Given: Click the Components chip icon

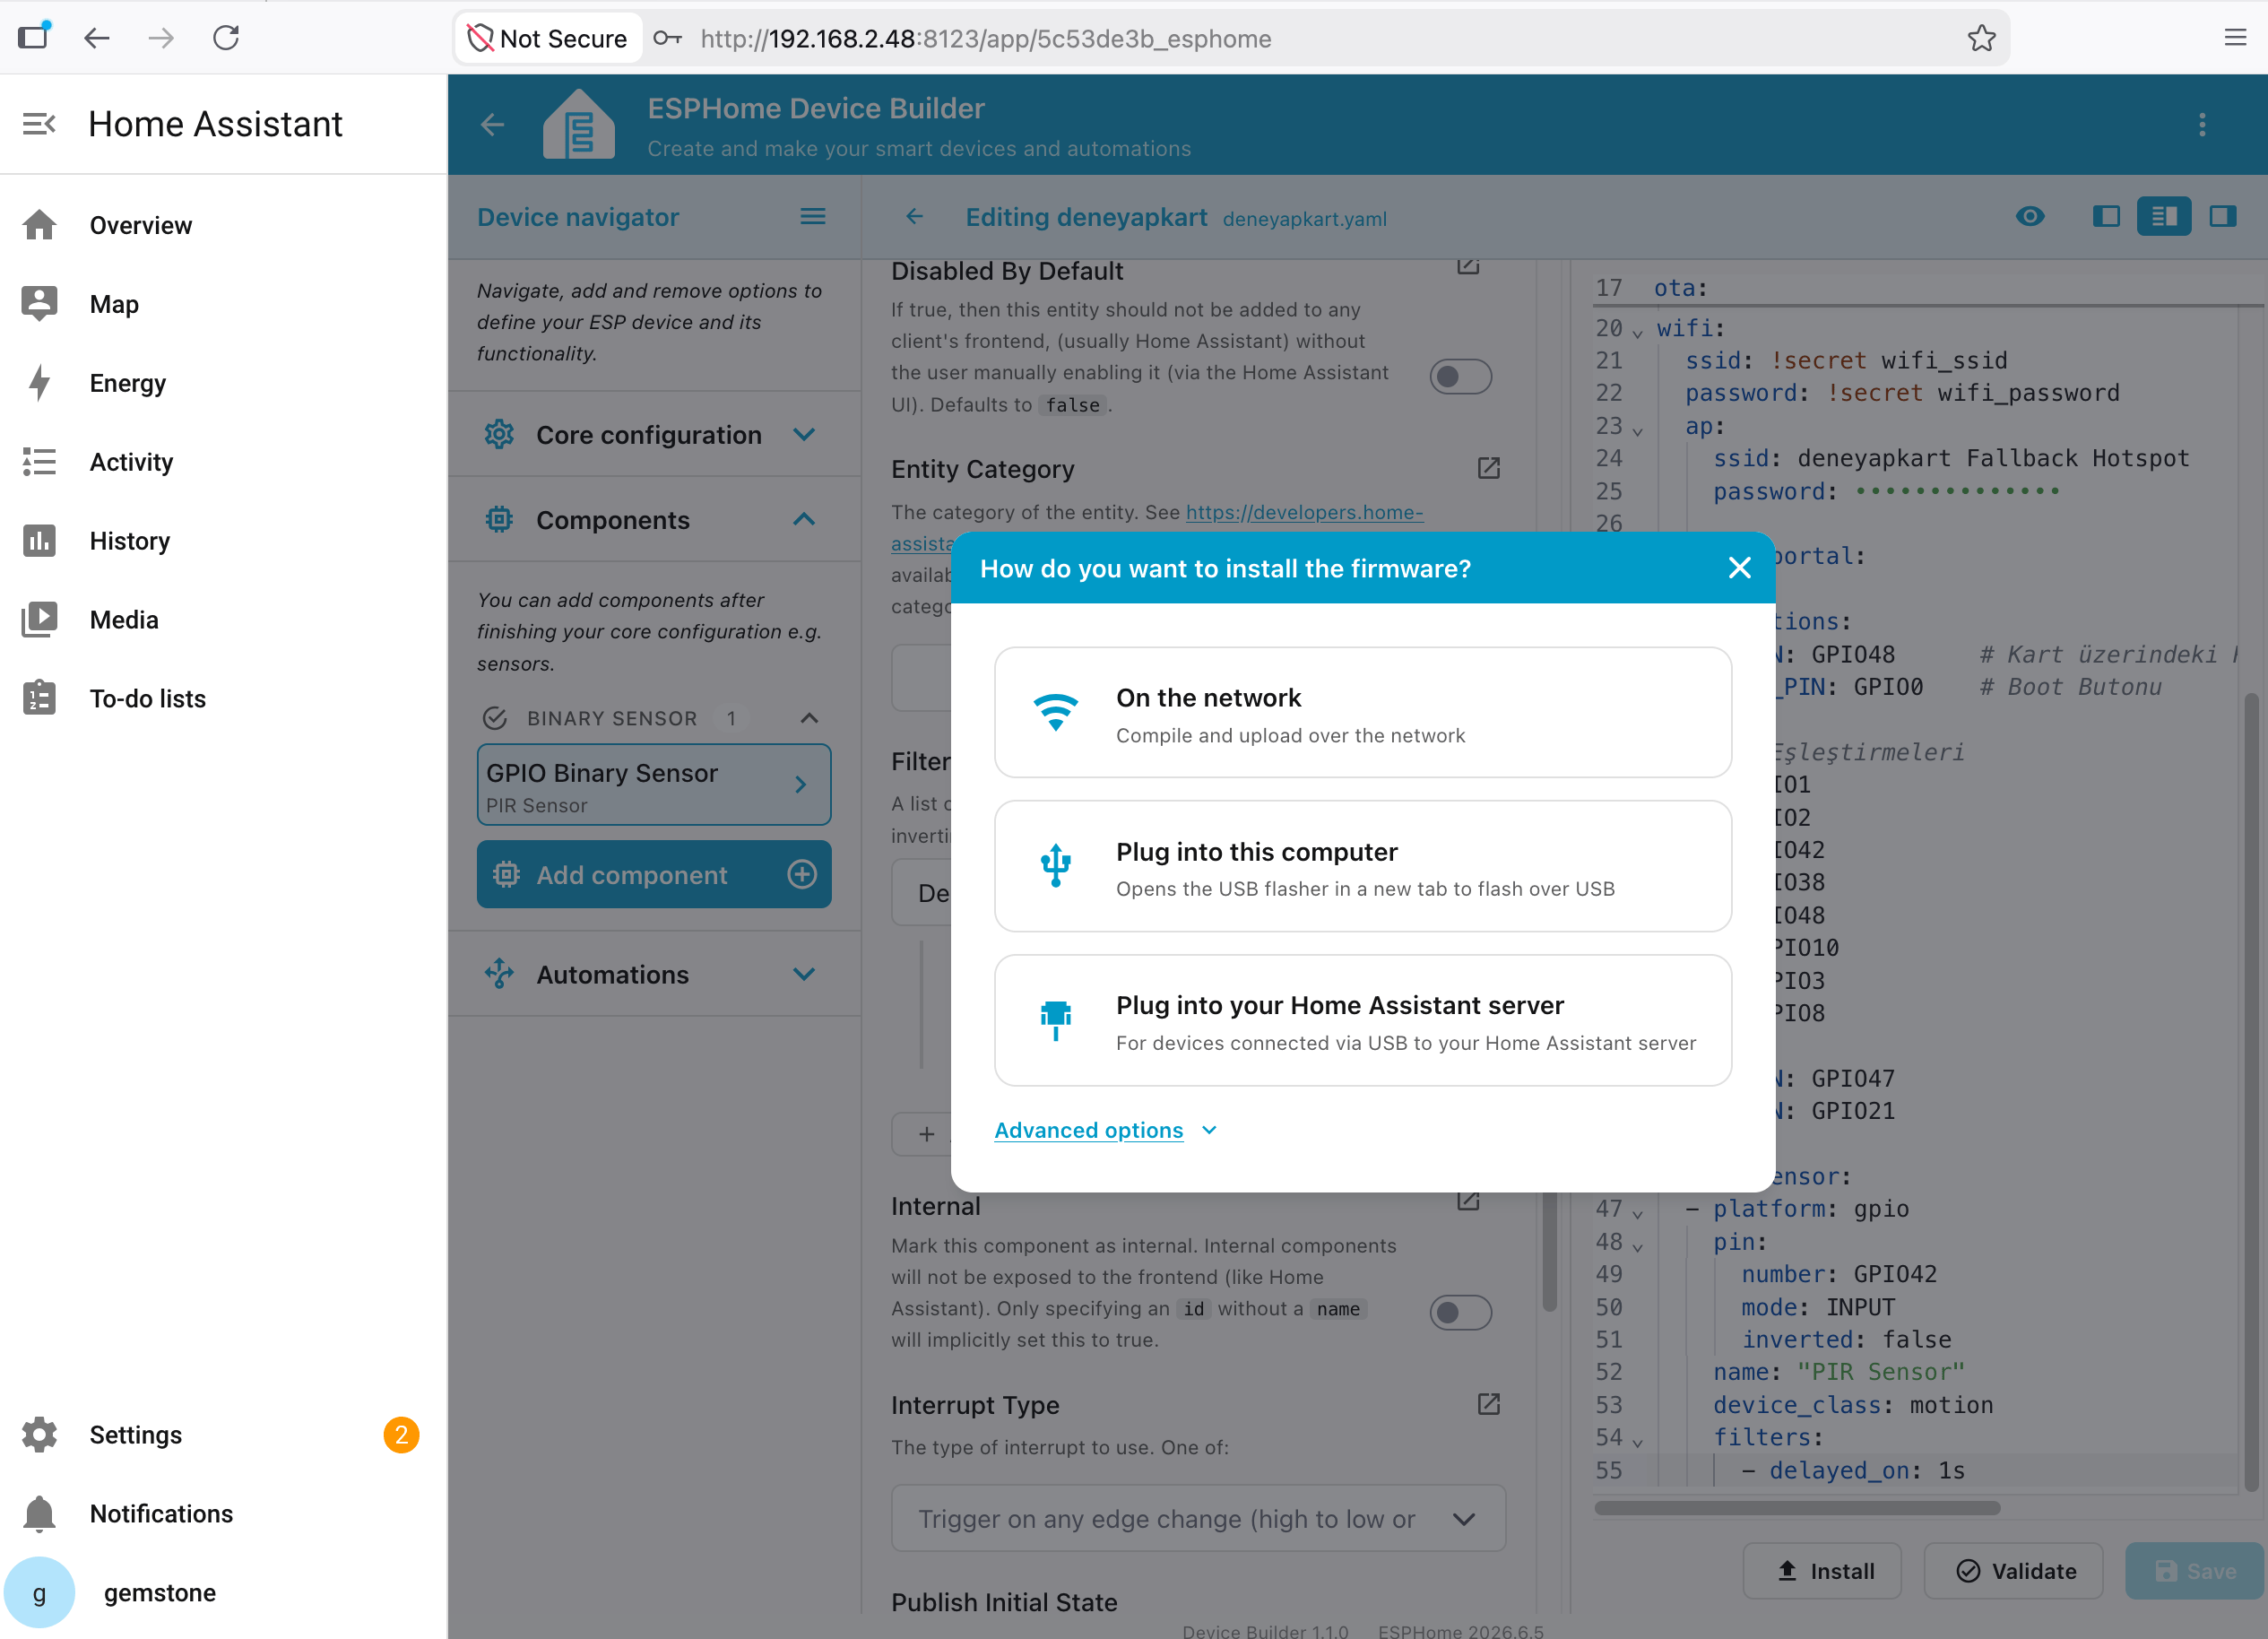Looking at the screenshot, I should coord(499,519).
